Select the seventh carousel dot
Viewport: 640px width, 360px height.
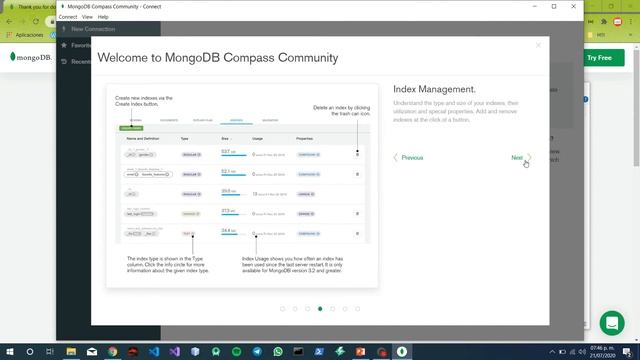(x=358, y=309)
